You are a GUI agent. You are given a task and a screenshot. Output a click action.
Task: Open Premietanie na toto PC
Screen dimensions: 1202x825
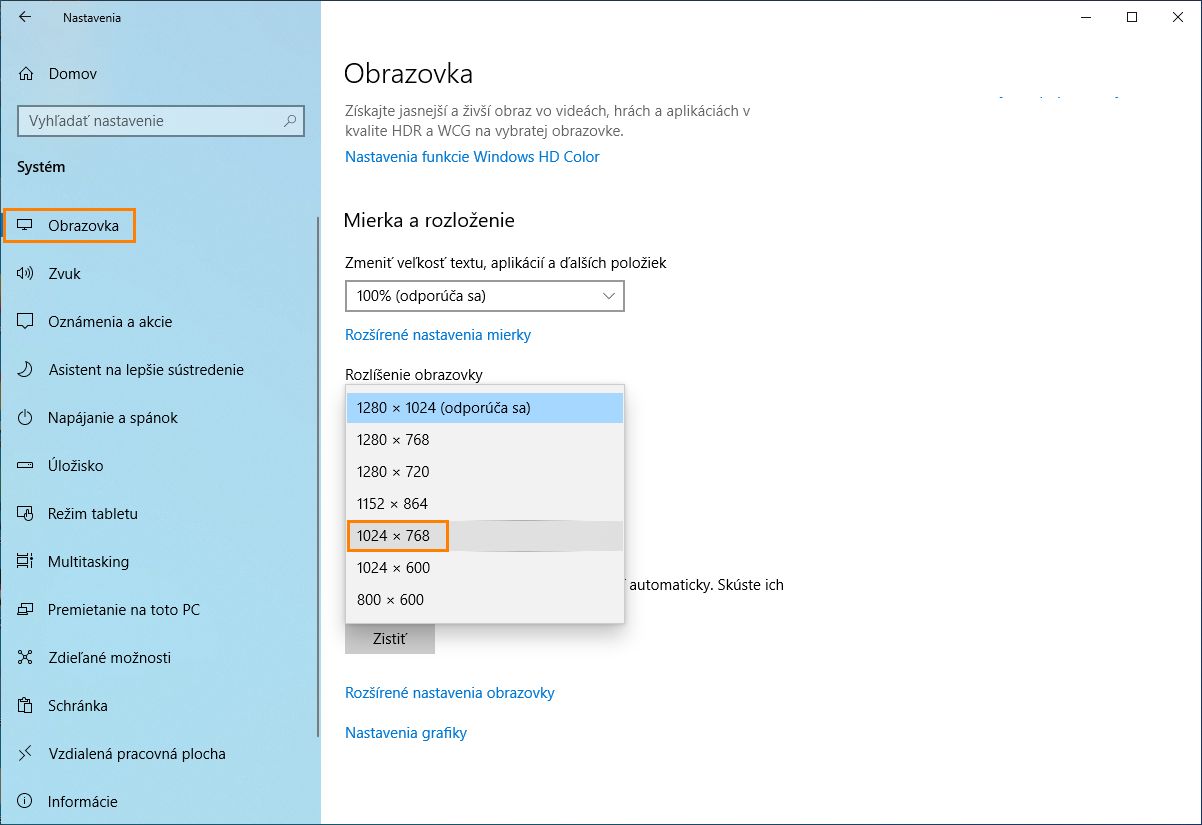(124, 610)
